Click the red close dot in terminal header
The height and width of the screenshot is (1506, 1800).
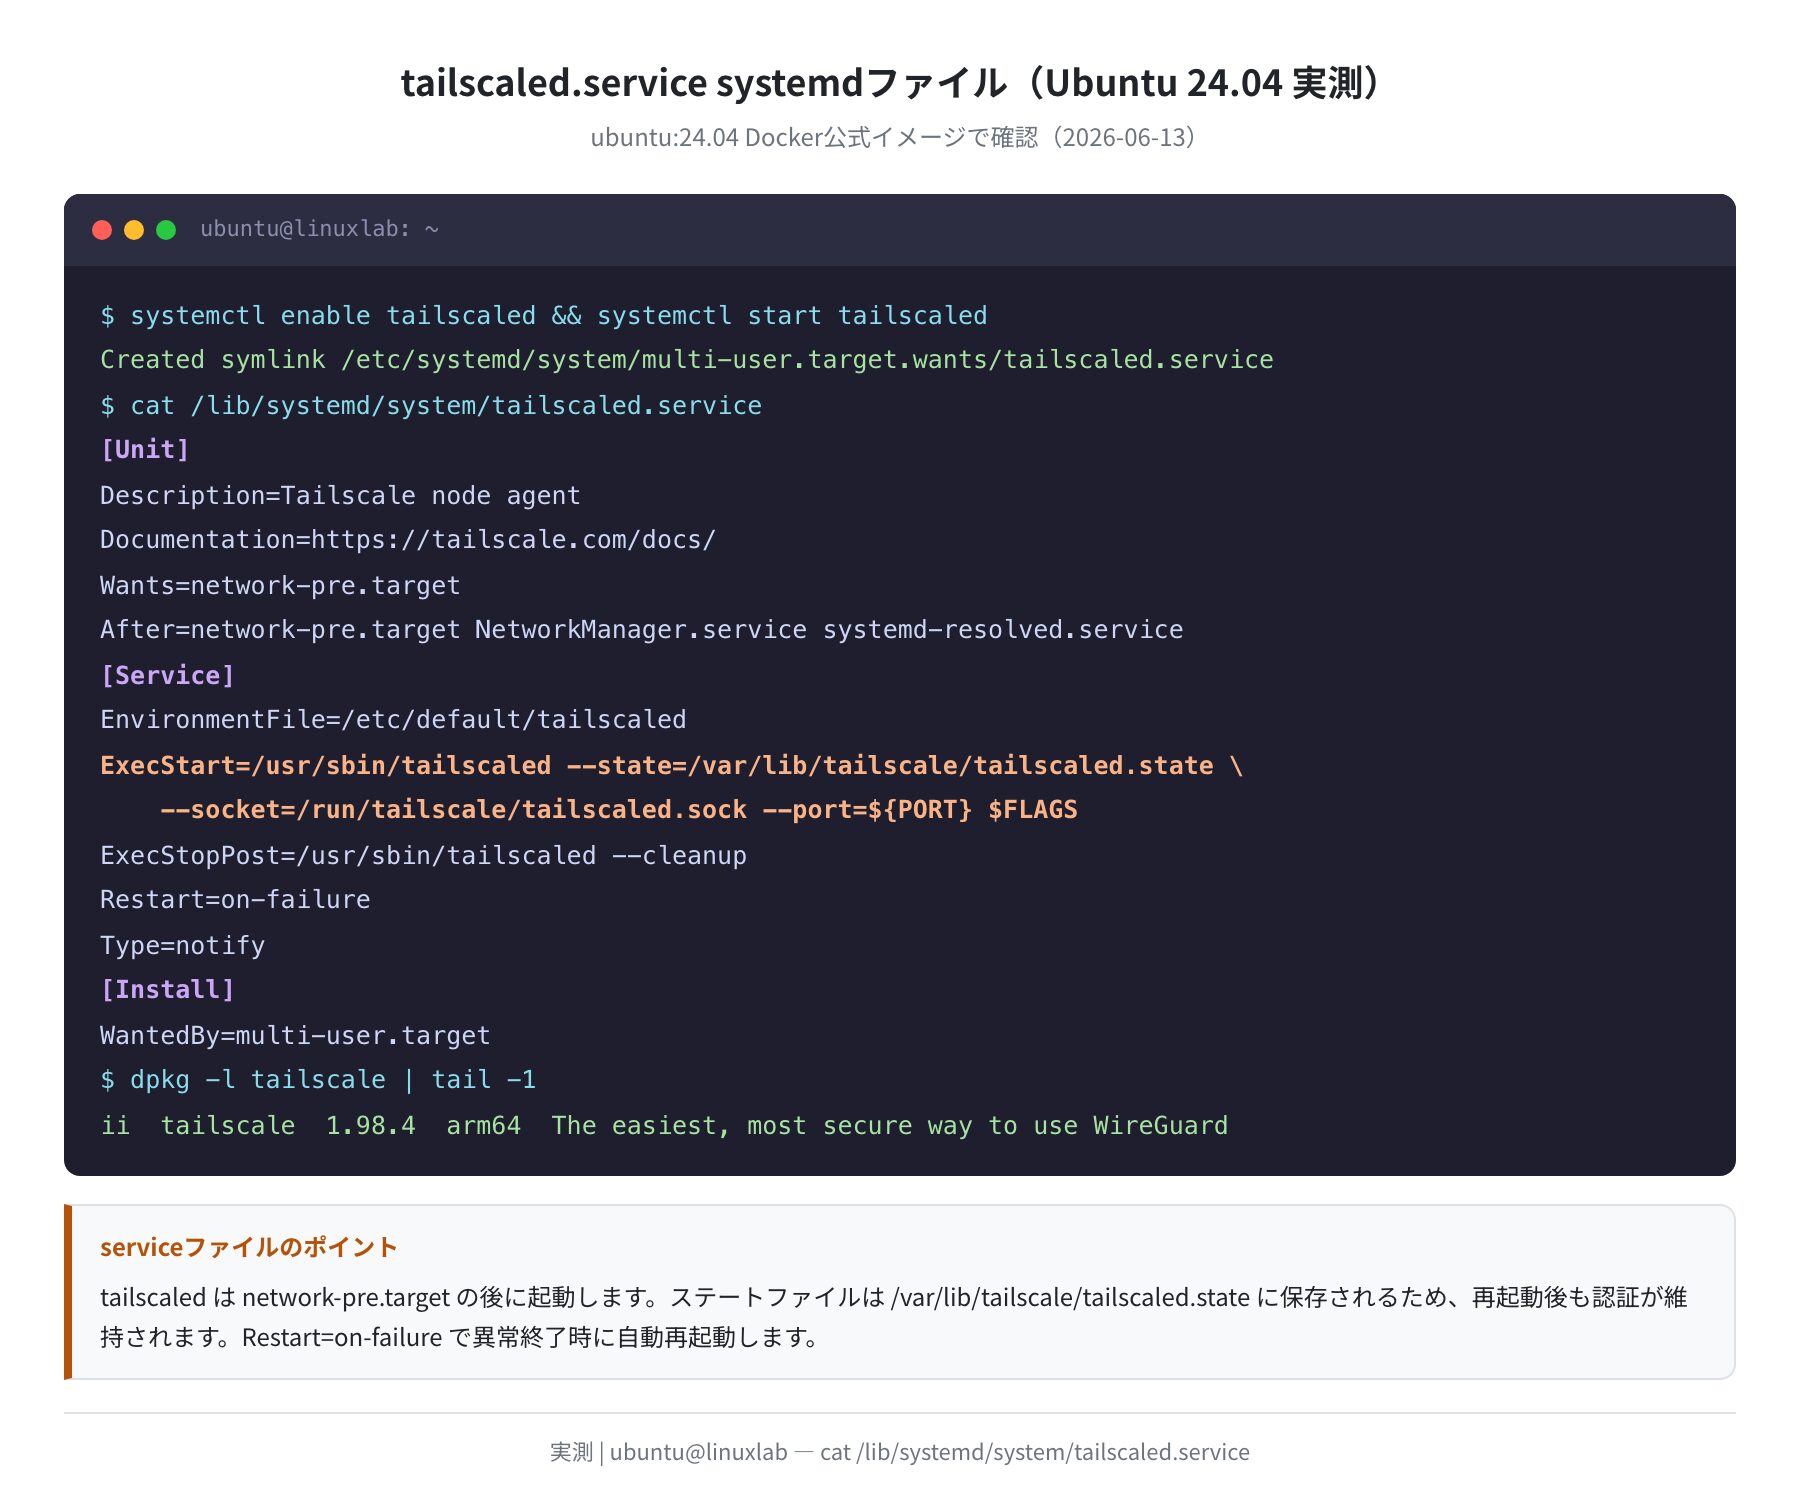[102, 230]
